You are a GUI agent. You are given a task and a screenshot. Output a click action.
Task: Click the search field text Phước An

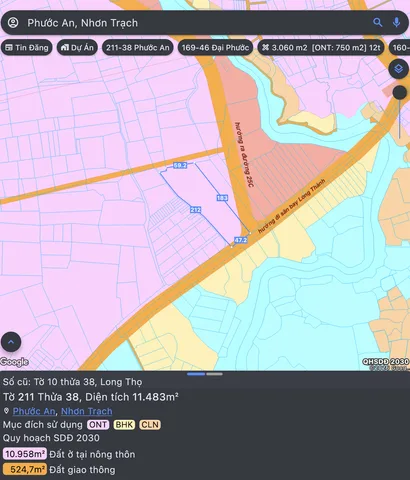51,23
